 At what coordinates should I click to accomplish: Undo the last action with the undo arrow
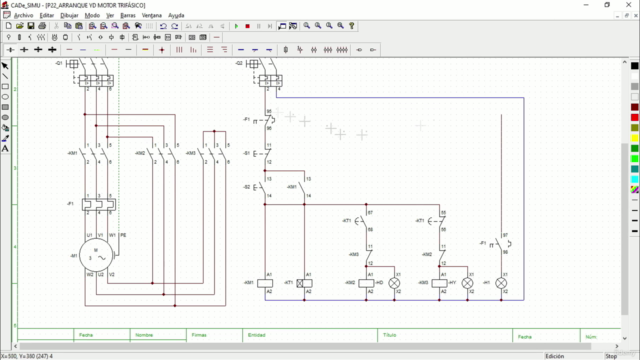(163, 26)
